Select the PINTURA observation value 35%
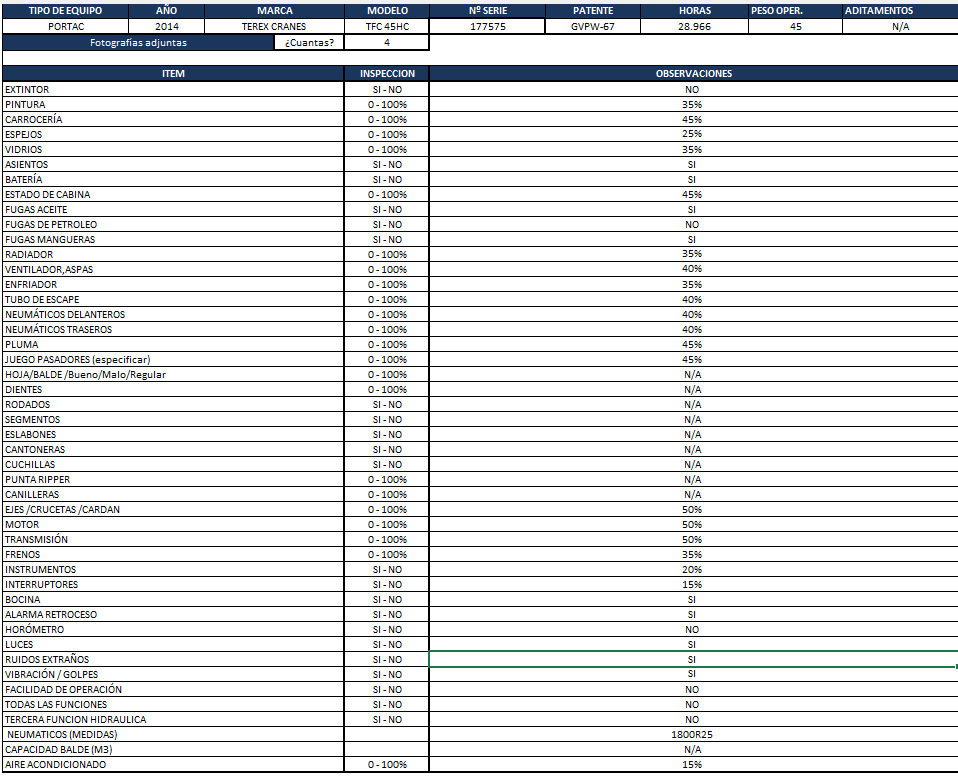Image resolution: width=958 pixels, height=784 pixels. coord(693,104)
